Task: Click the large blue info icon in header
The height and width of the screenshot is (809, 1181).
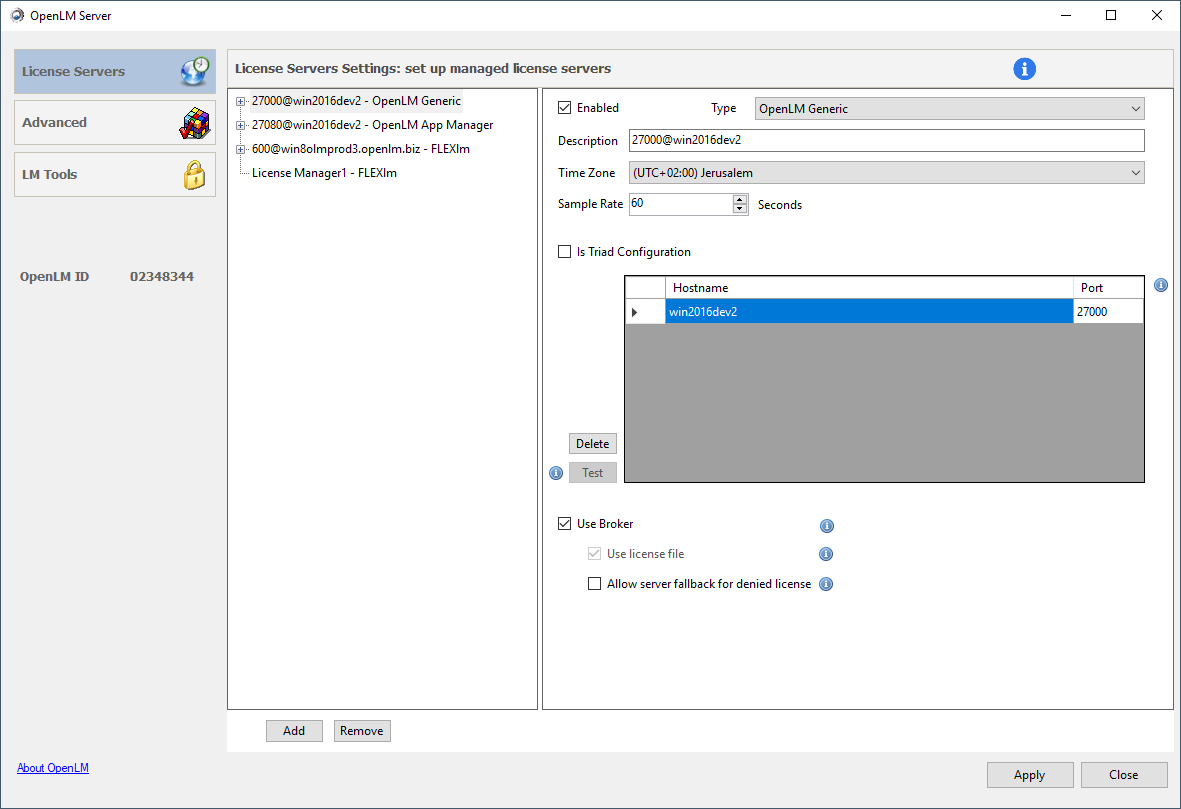Action: click(1024, 69)
